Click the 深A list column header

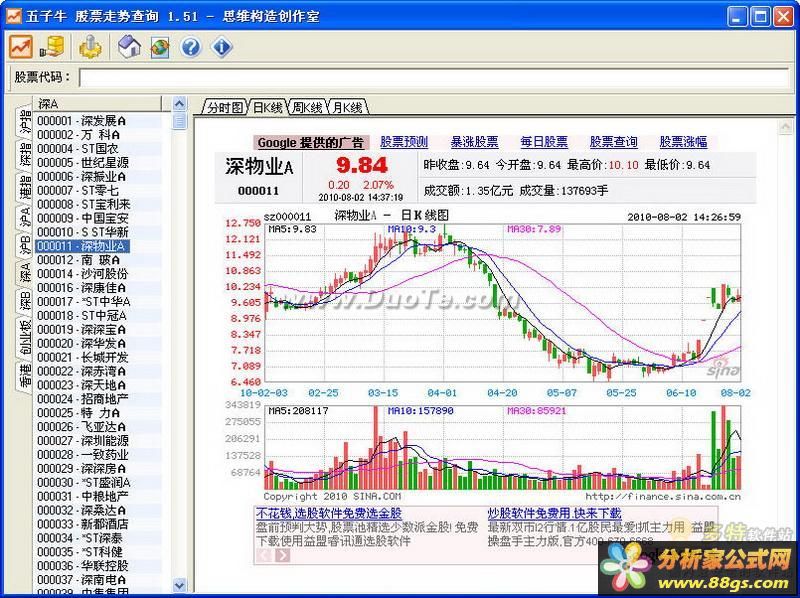pyautogui.click(x=97, y=104)
